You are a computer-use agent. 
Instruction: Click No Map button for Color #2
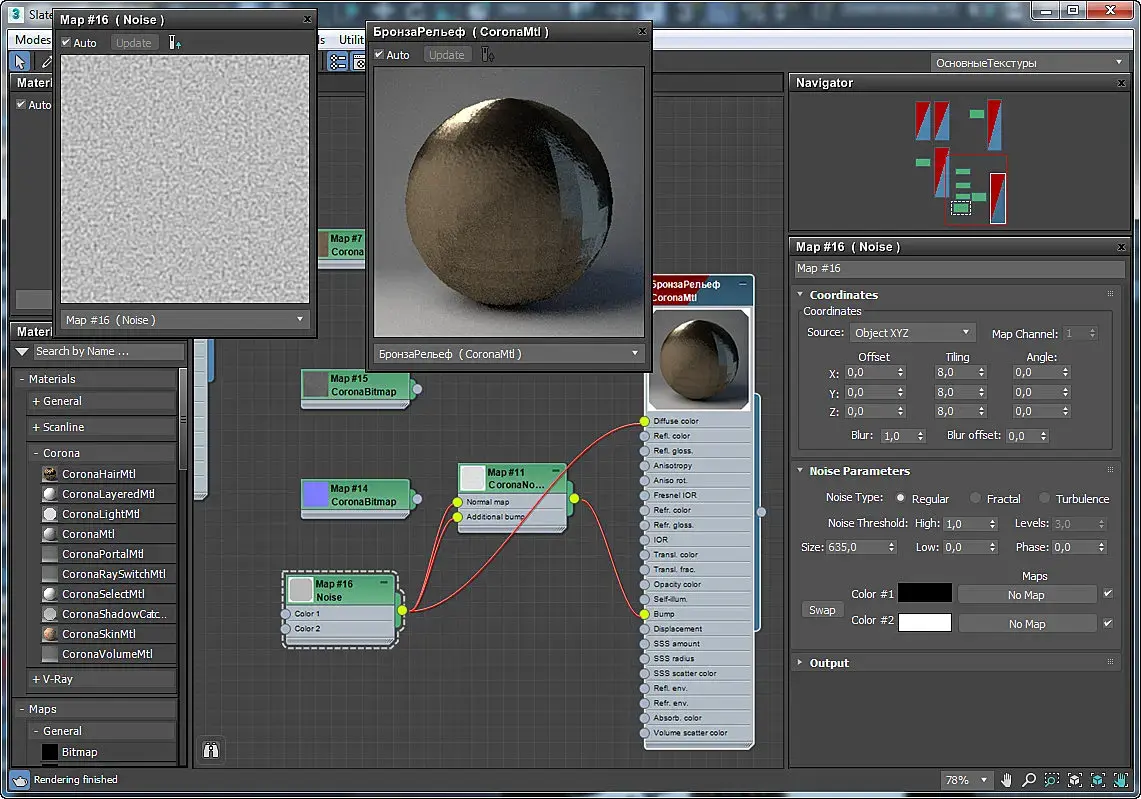coord(1027,624)
